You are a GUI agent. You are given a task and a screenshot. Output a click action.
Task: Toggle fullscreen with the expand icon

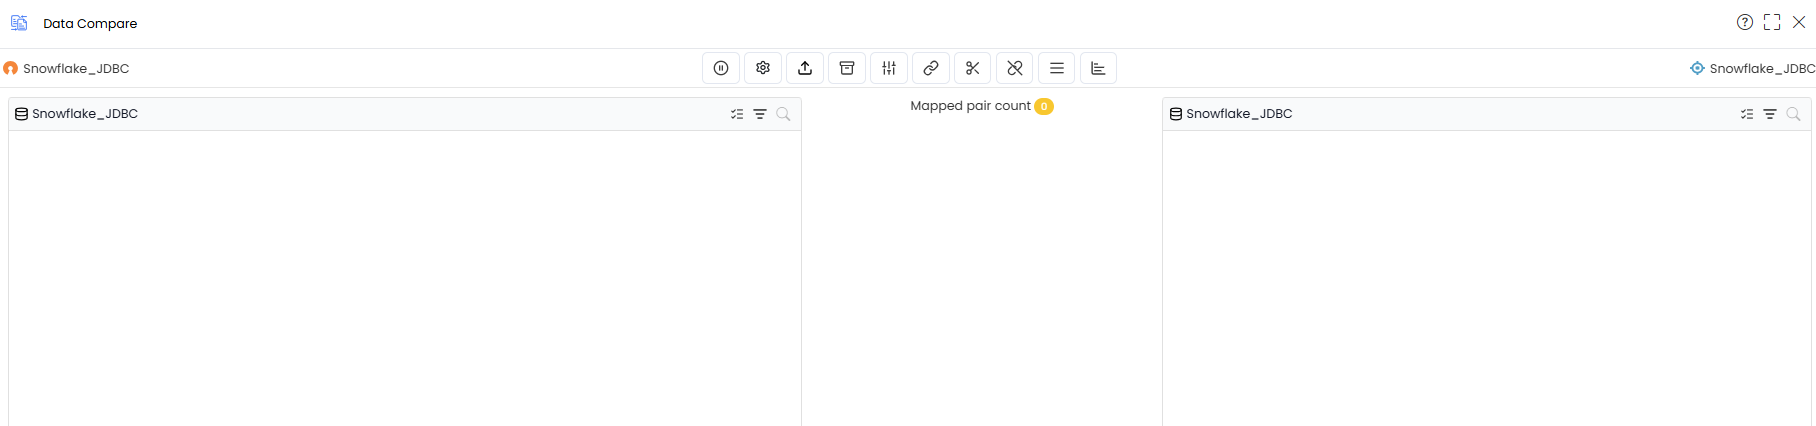click(1772, 22)
